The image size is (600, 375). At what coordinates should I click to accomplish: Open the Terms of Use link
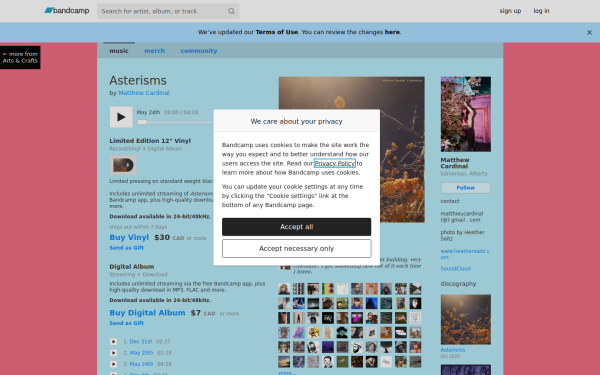[276, 32]
